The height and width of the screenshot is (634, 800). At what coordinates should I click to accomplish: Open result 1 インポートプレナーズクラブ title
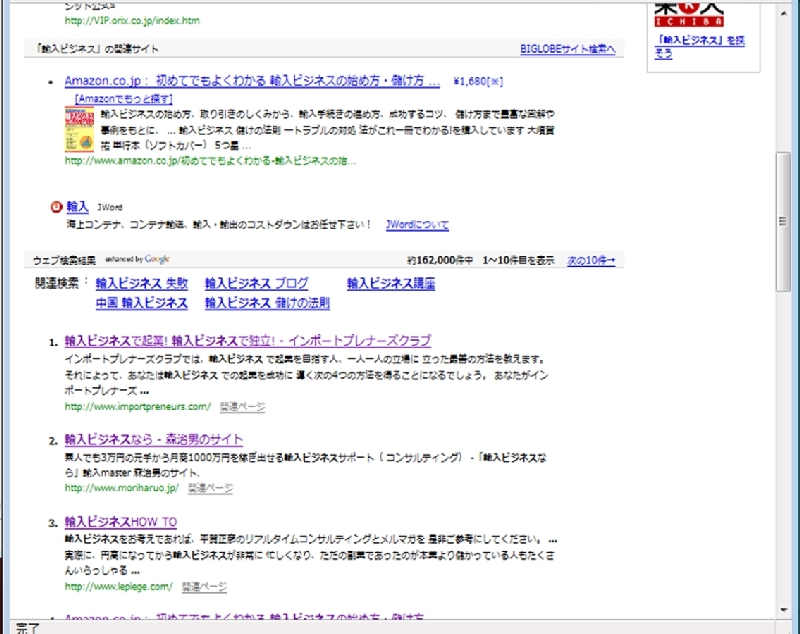click(247, 341)
